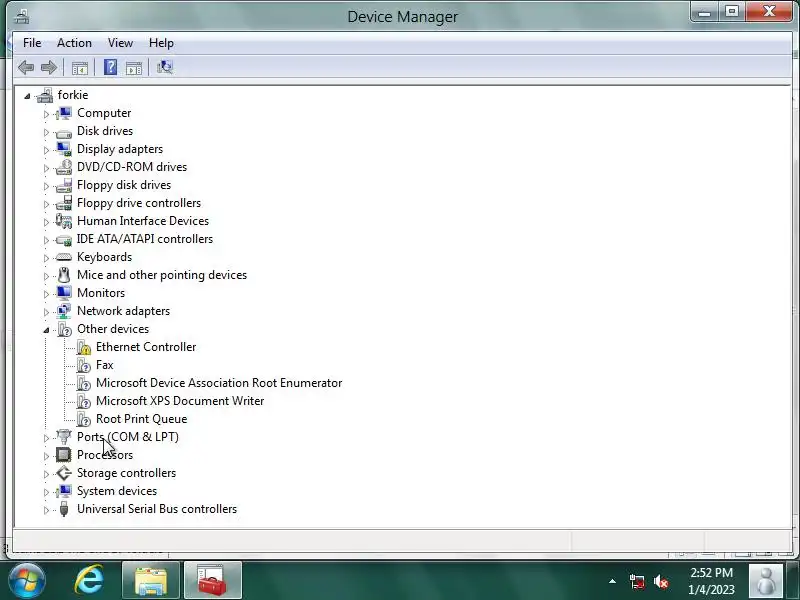The height and width of the screenshot is (600, 800).
Task: Click the Microsoft Device Association Root Enumerator icon
Action: 83,383
